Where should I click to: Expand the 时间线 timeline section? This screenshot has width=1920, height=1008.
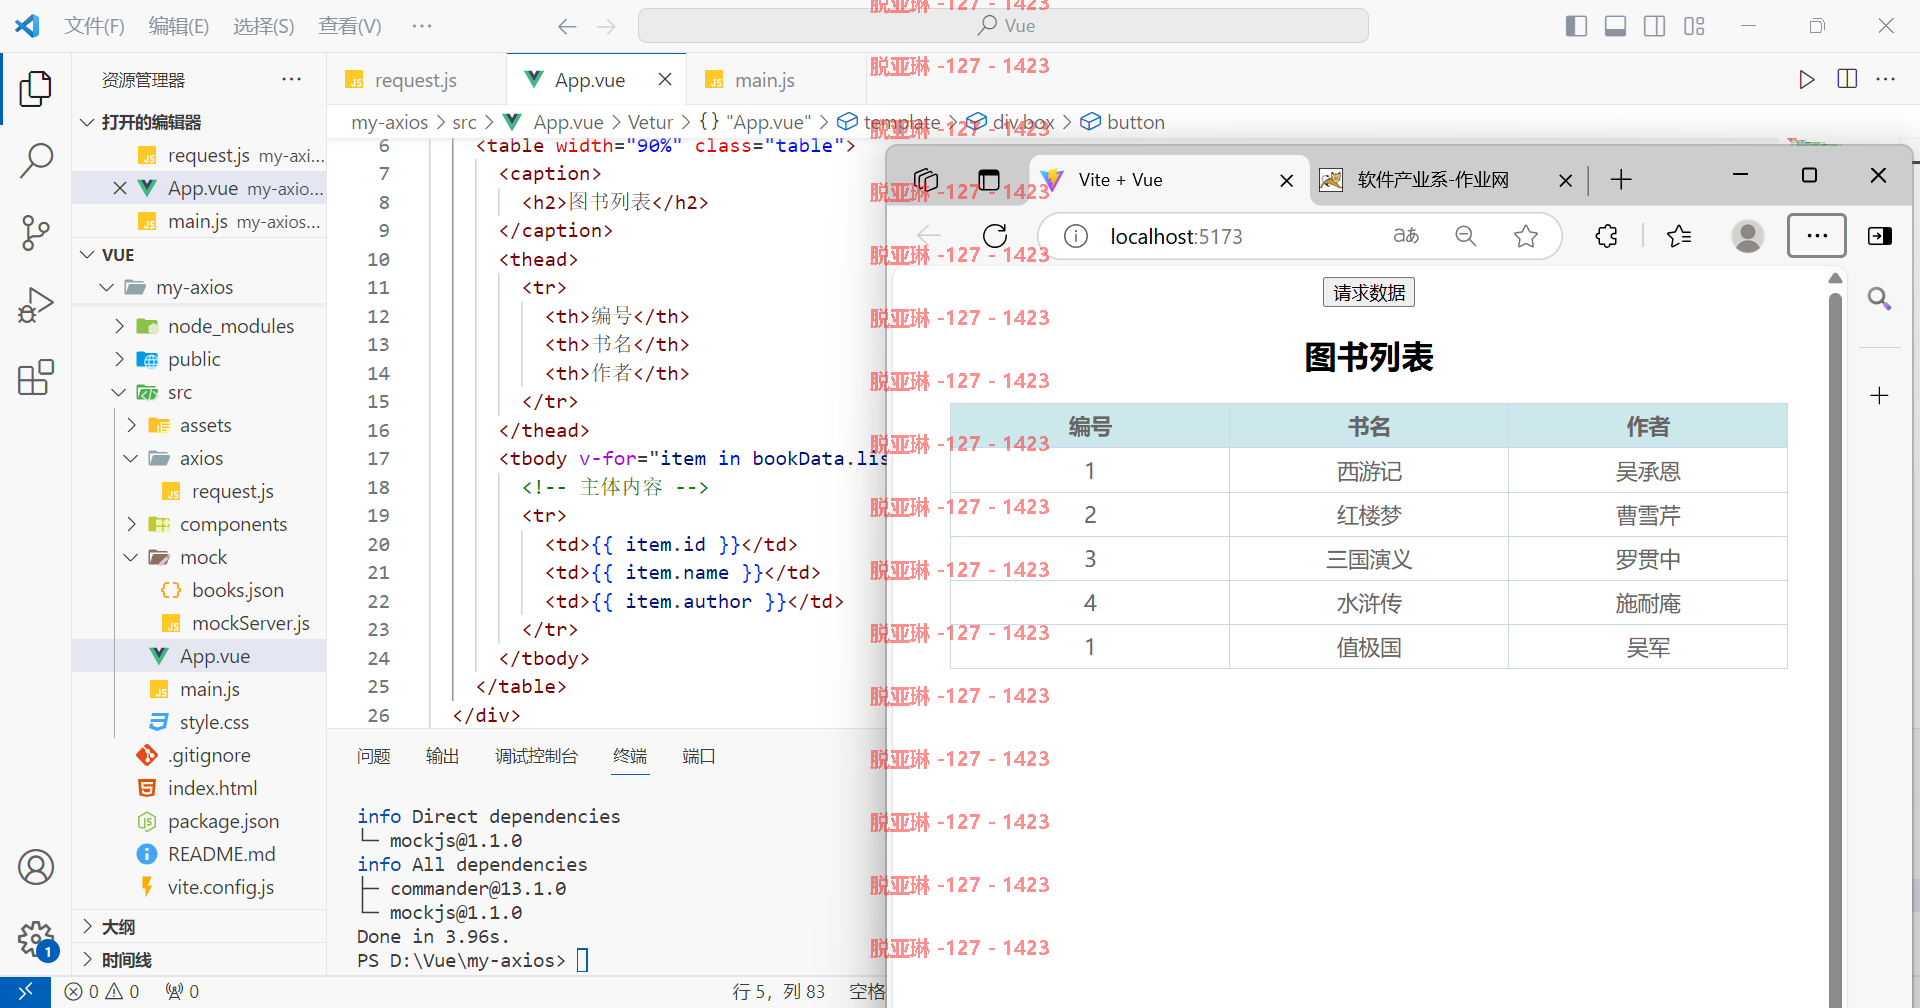pos(87,959)
